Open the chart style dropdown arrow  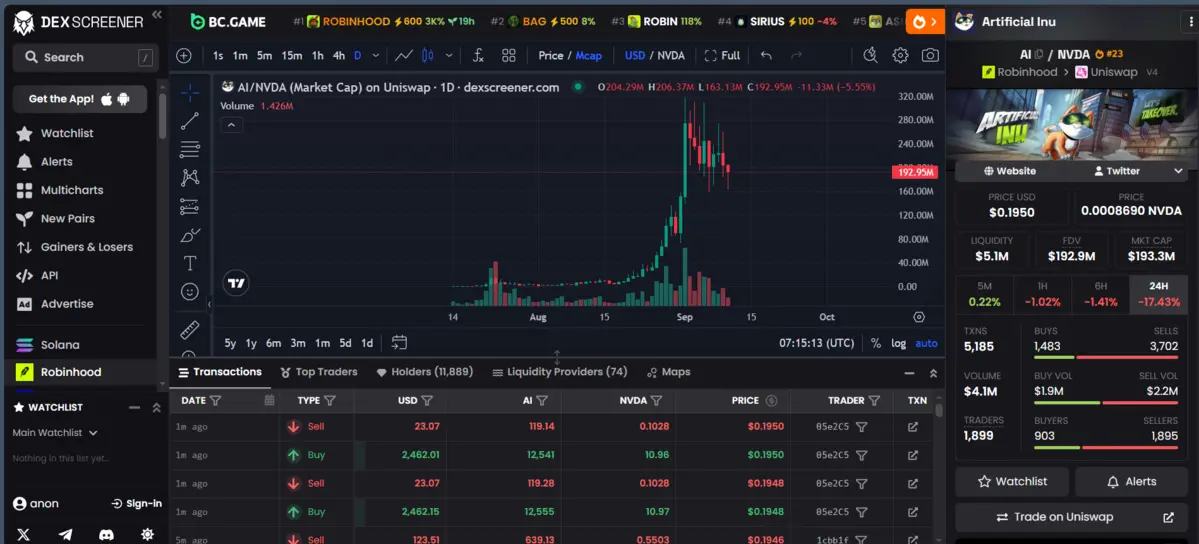449,55
